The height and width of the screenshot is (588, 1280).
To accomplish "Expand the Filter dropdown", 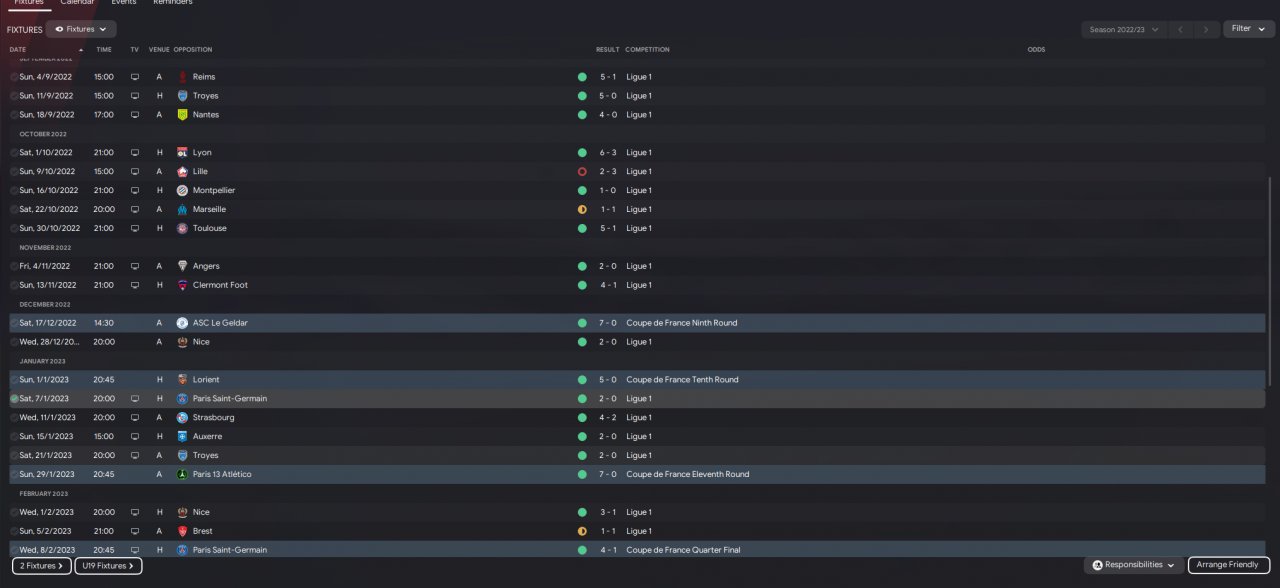I will coord(1248,29).
